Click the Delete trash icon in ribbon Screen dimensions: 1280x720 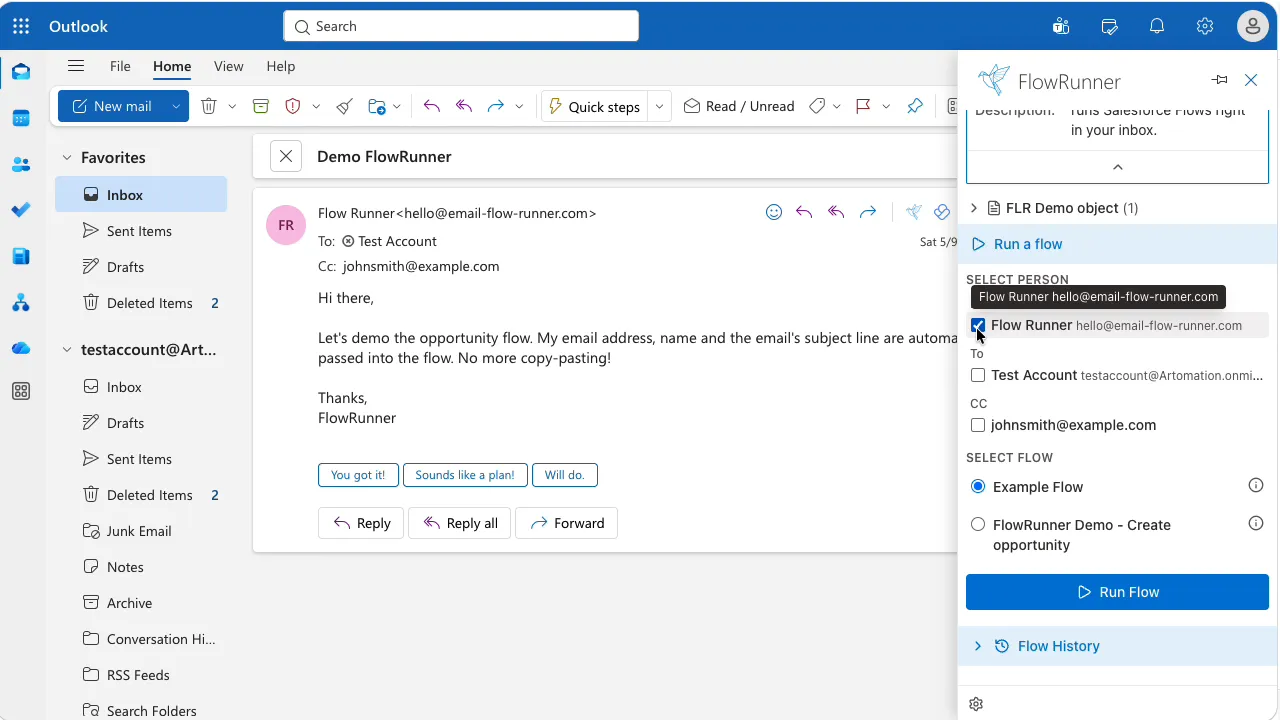pos(208,106)
